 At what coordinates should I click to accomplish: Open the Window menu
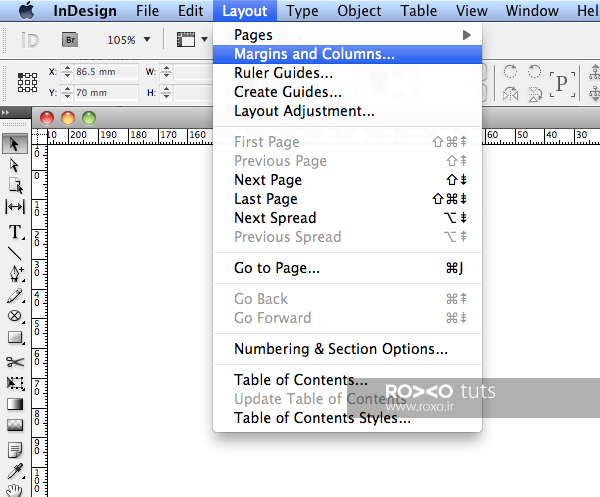pyautogui.click(x=532, y=11)
